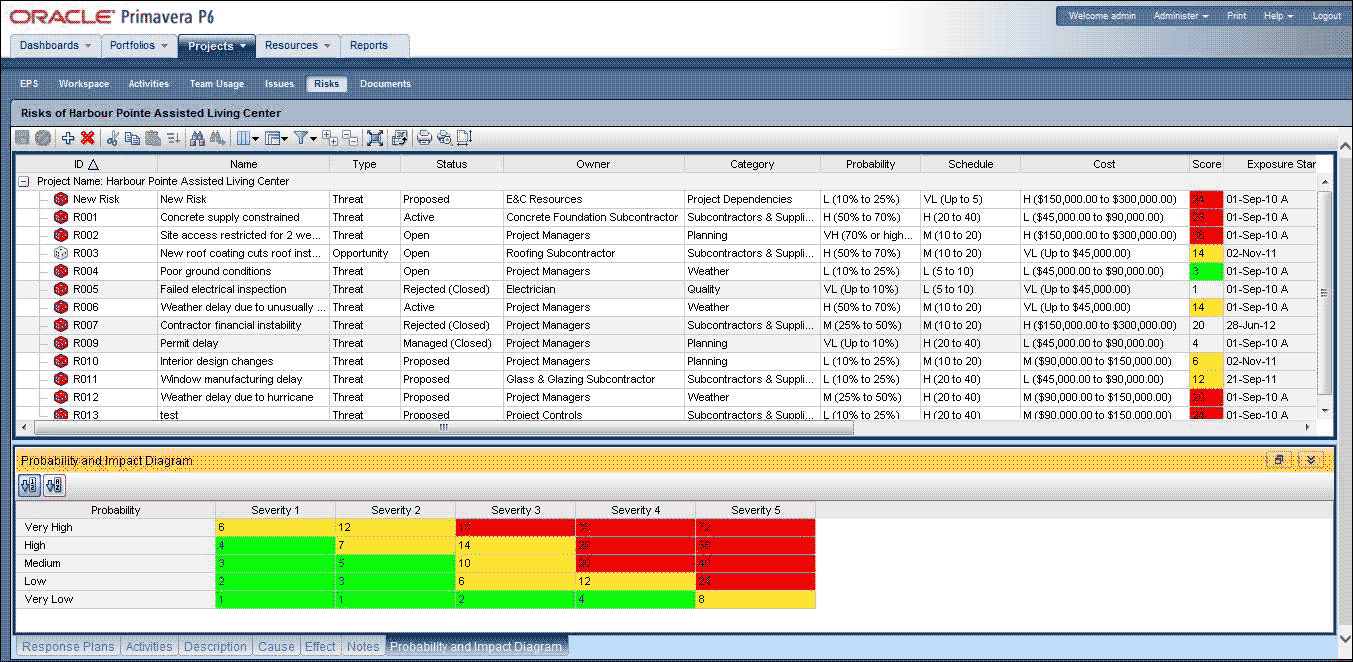Viewport: 1353px width, 662px height.
Task: Collapse the Harbour Pointe project group row
Action: (24, 182)
